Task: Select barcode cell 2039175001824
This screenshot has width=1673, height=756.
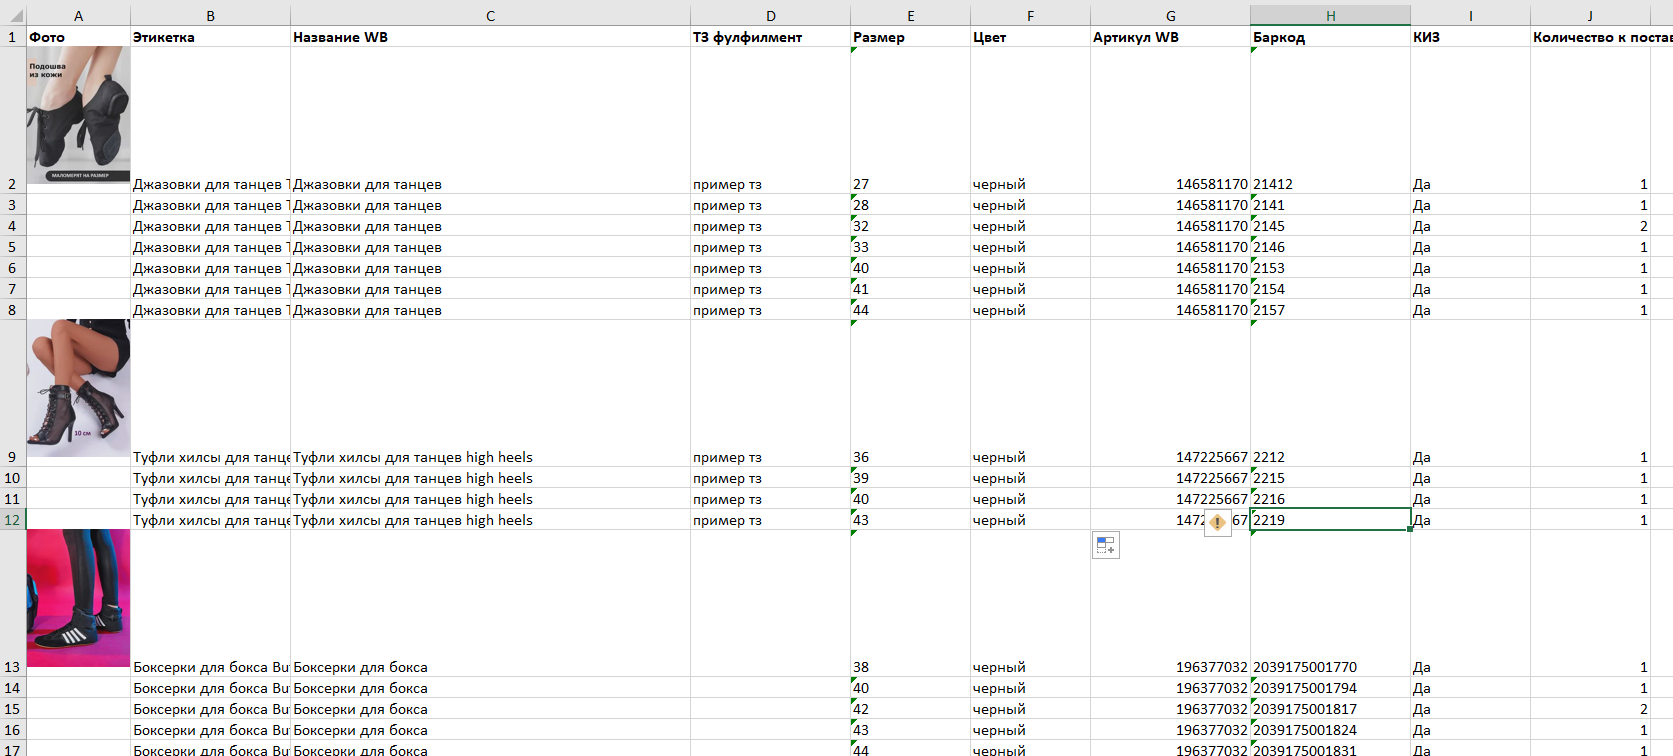Action: pos(1330,730)
